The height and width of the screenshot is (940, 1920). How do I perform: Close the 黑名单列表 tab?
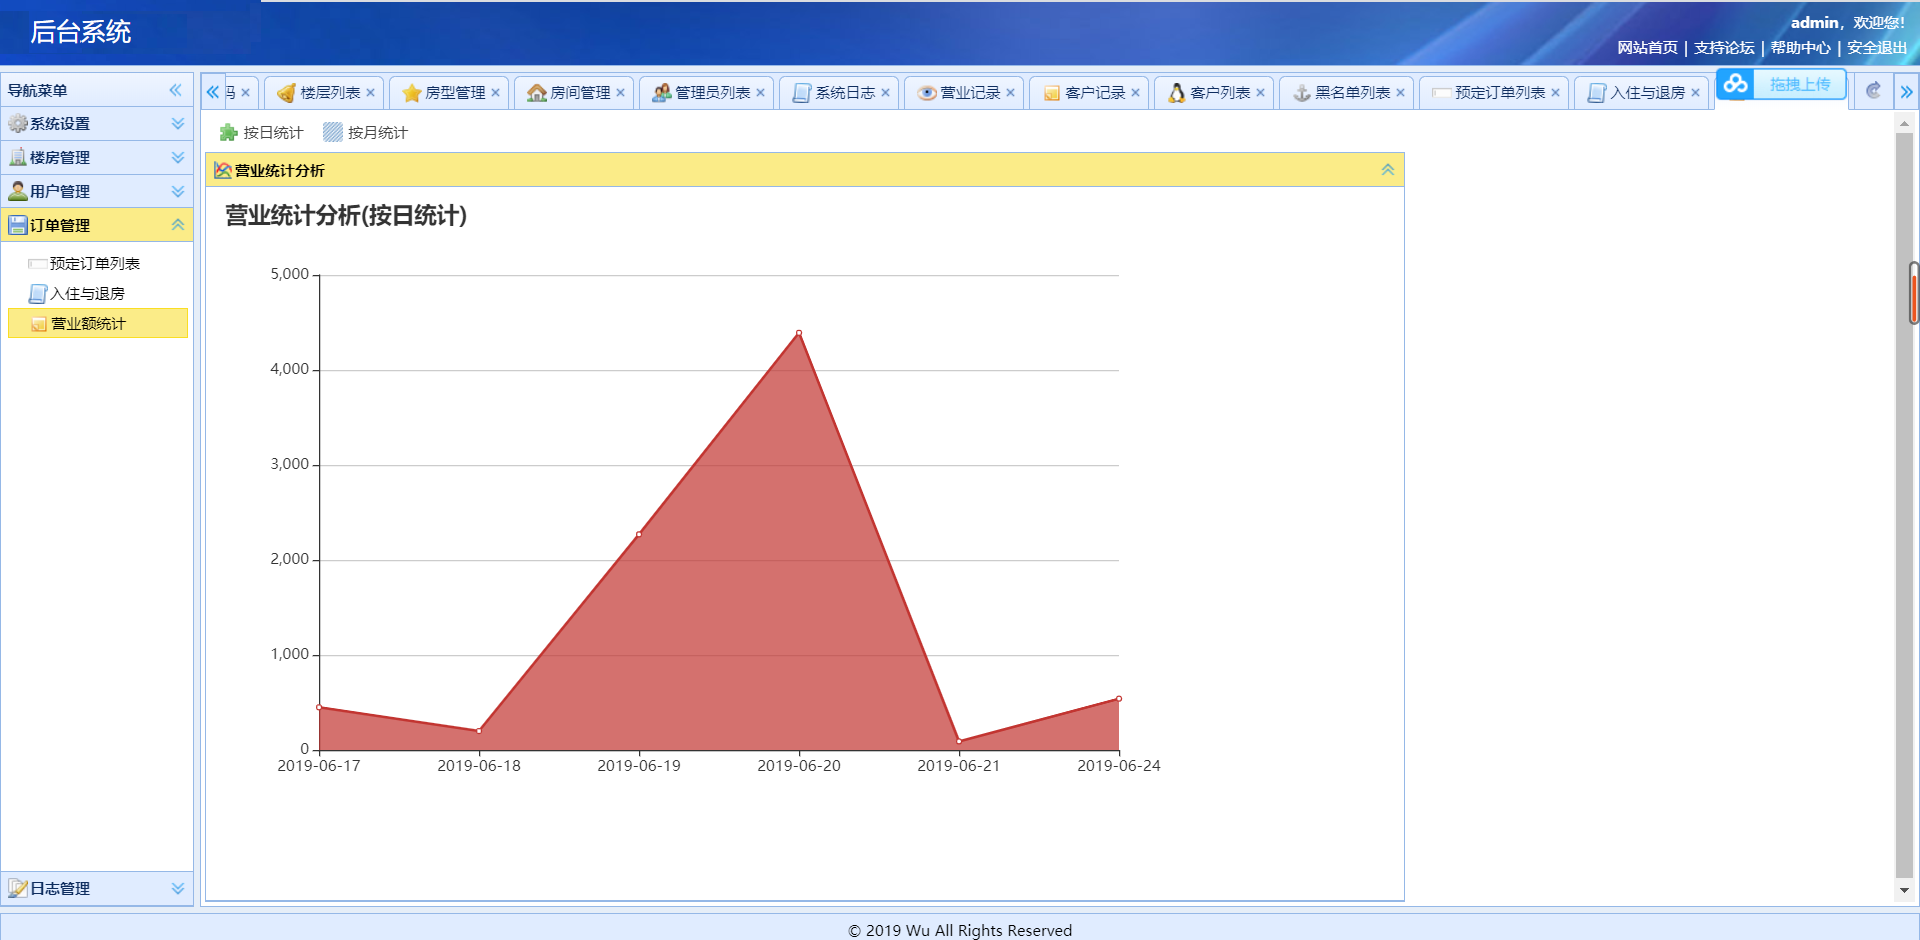[x=1401, y=93]
